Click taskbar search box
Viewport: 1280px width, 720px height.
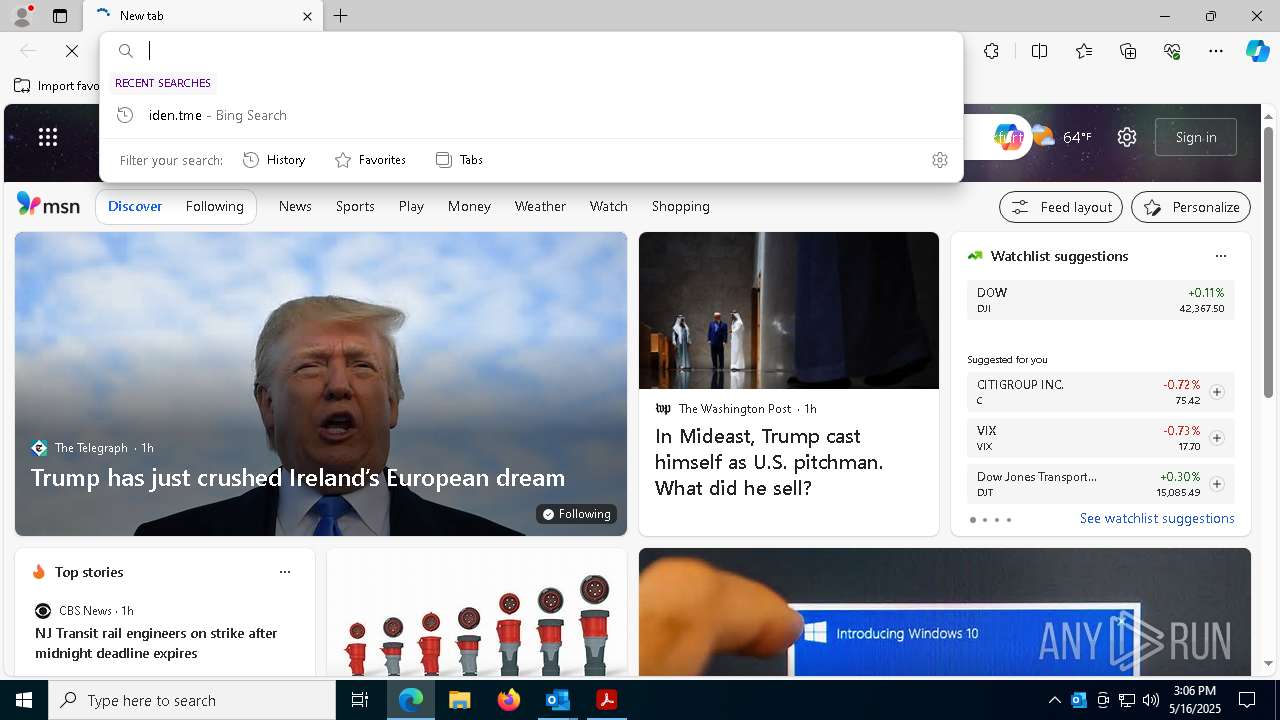pyautogui.click(x=192, y=700)
